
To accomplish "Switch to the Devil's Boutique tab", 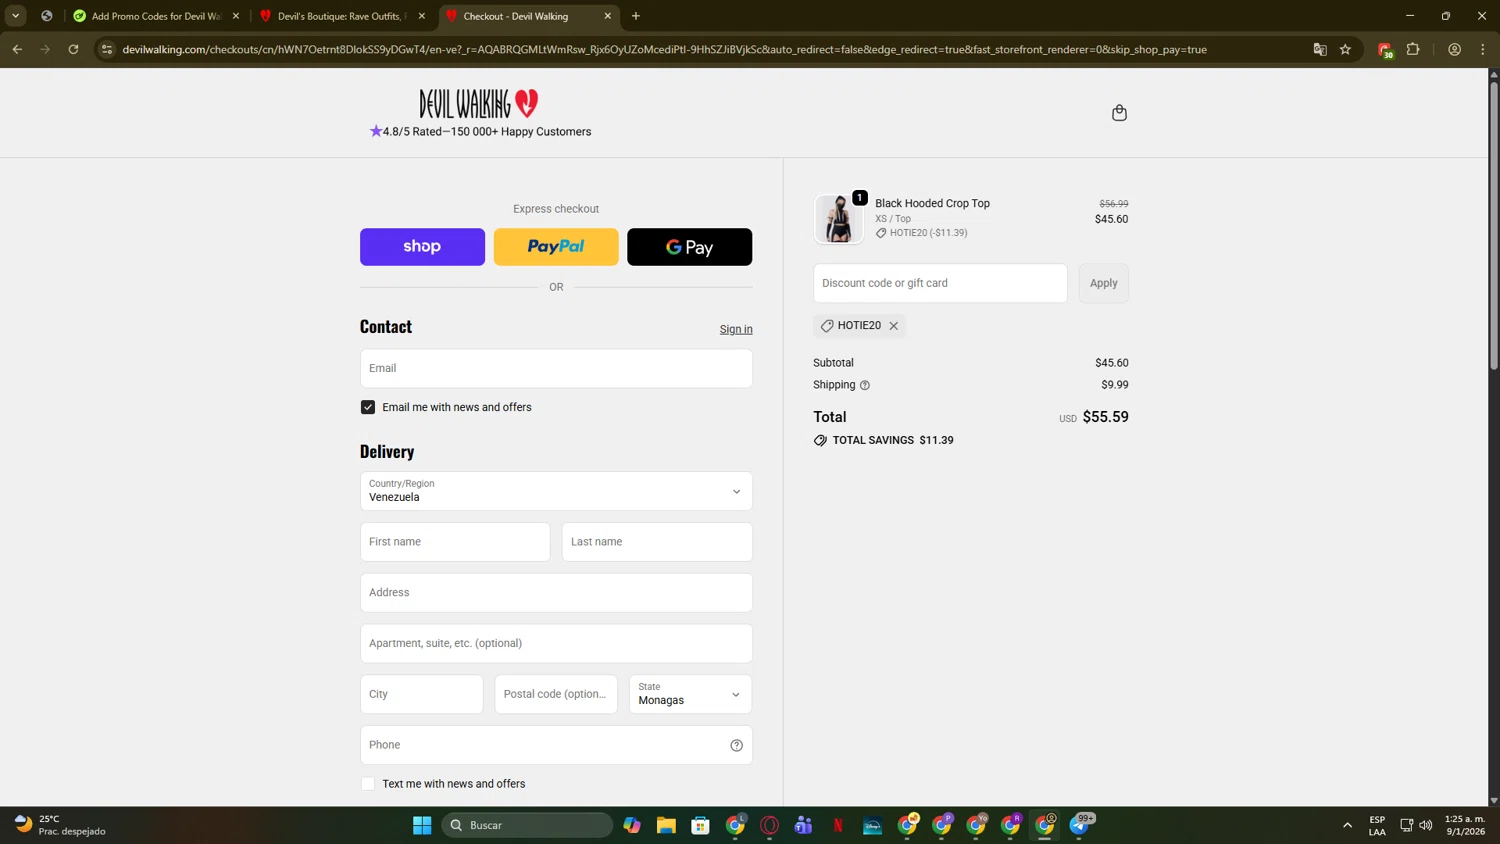I will (x=340, y=16).
